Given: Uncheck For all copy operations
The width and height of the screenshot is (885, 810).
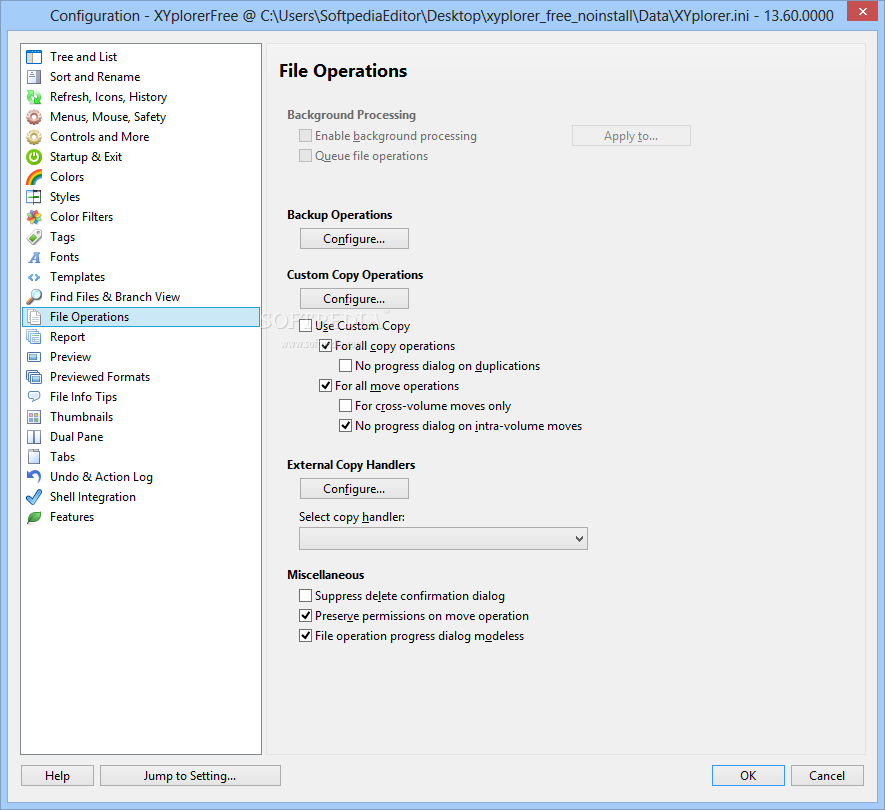Looking at the screenshot, I should pyautogui.click(x=325, y=345).
